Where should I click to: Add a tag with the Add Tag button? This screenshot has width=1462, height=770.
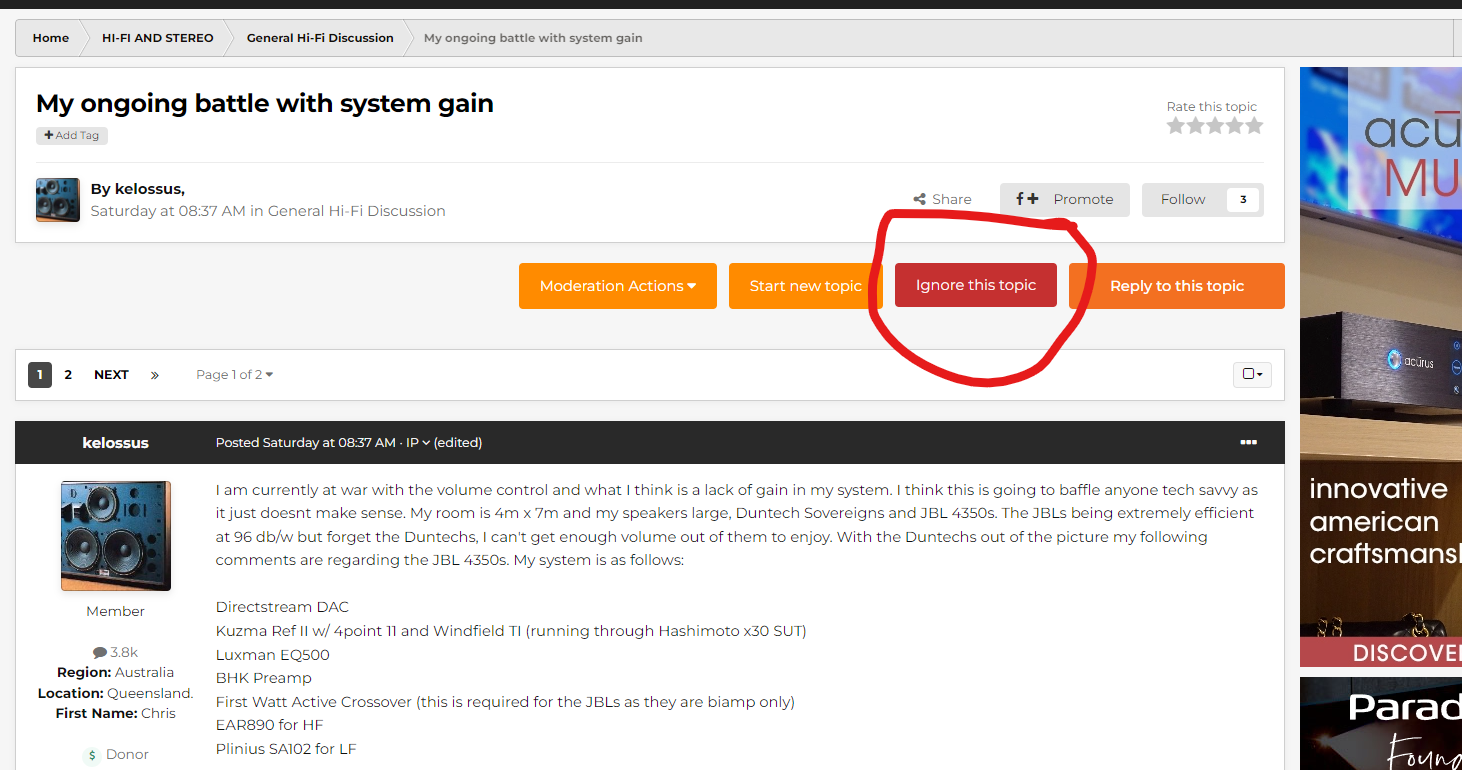[x=72, y=135]
